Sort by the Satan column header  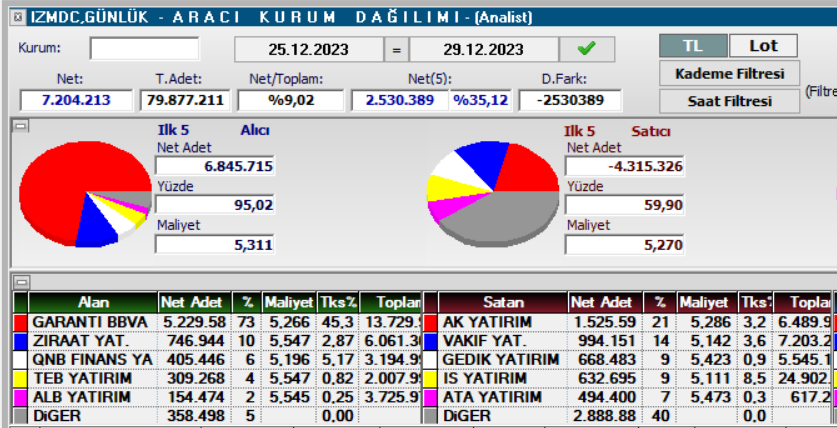(503, 303)
